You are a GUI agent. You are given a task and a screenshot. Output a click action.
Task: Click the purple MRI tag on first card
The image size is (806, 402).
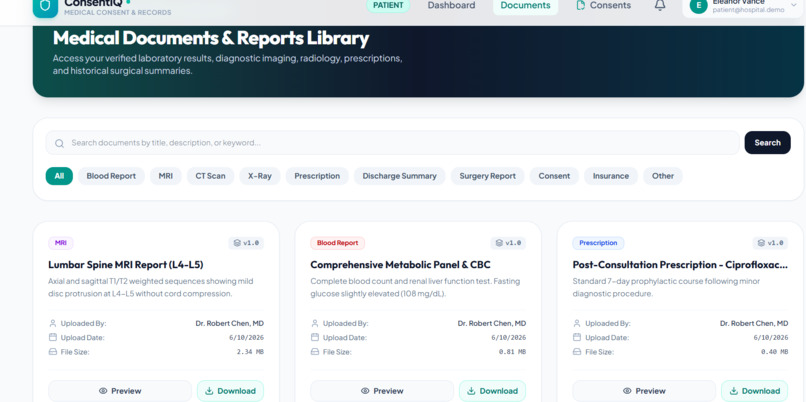click(x=61, y=243)
